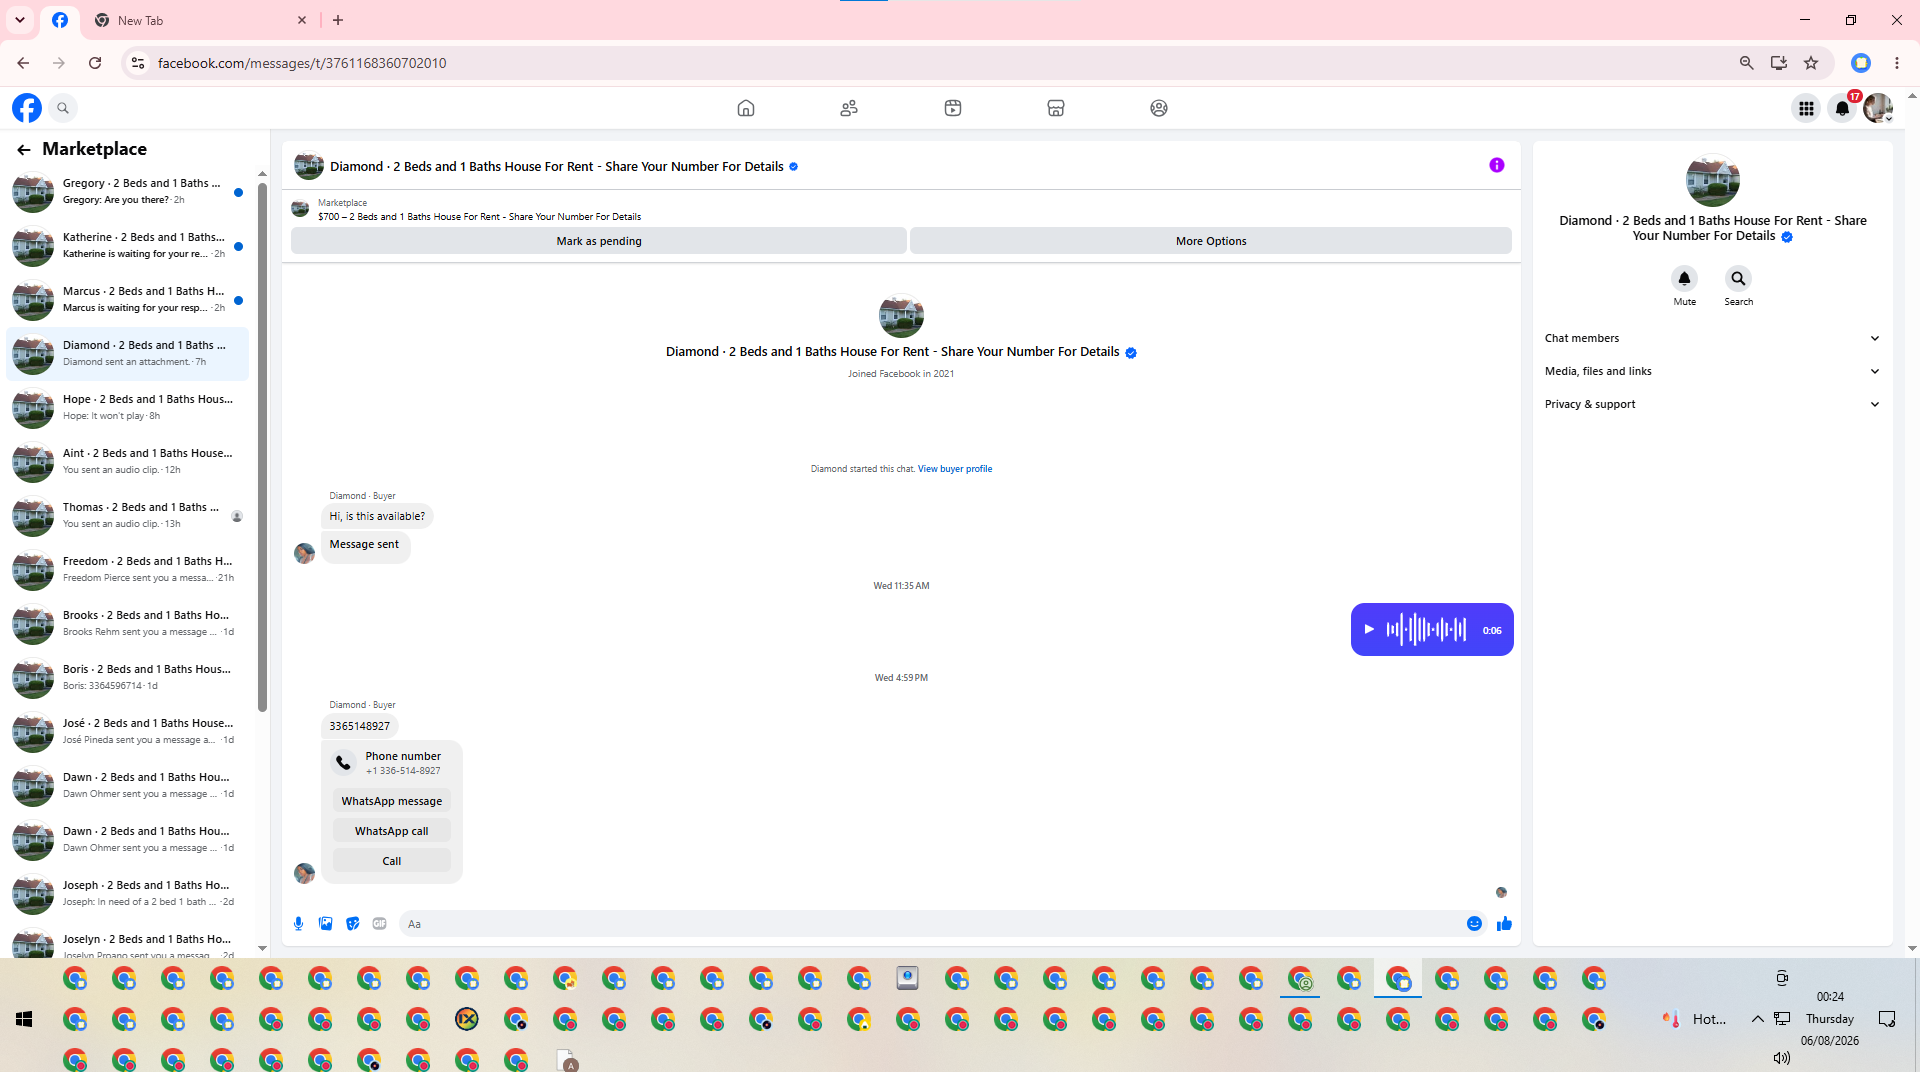Viewport: 1920px width, 1072px height.
Task: Open Facebook Home feed icon
Action: (x=746, y=108)
